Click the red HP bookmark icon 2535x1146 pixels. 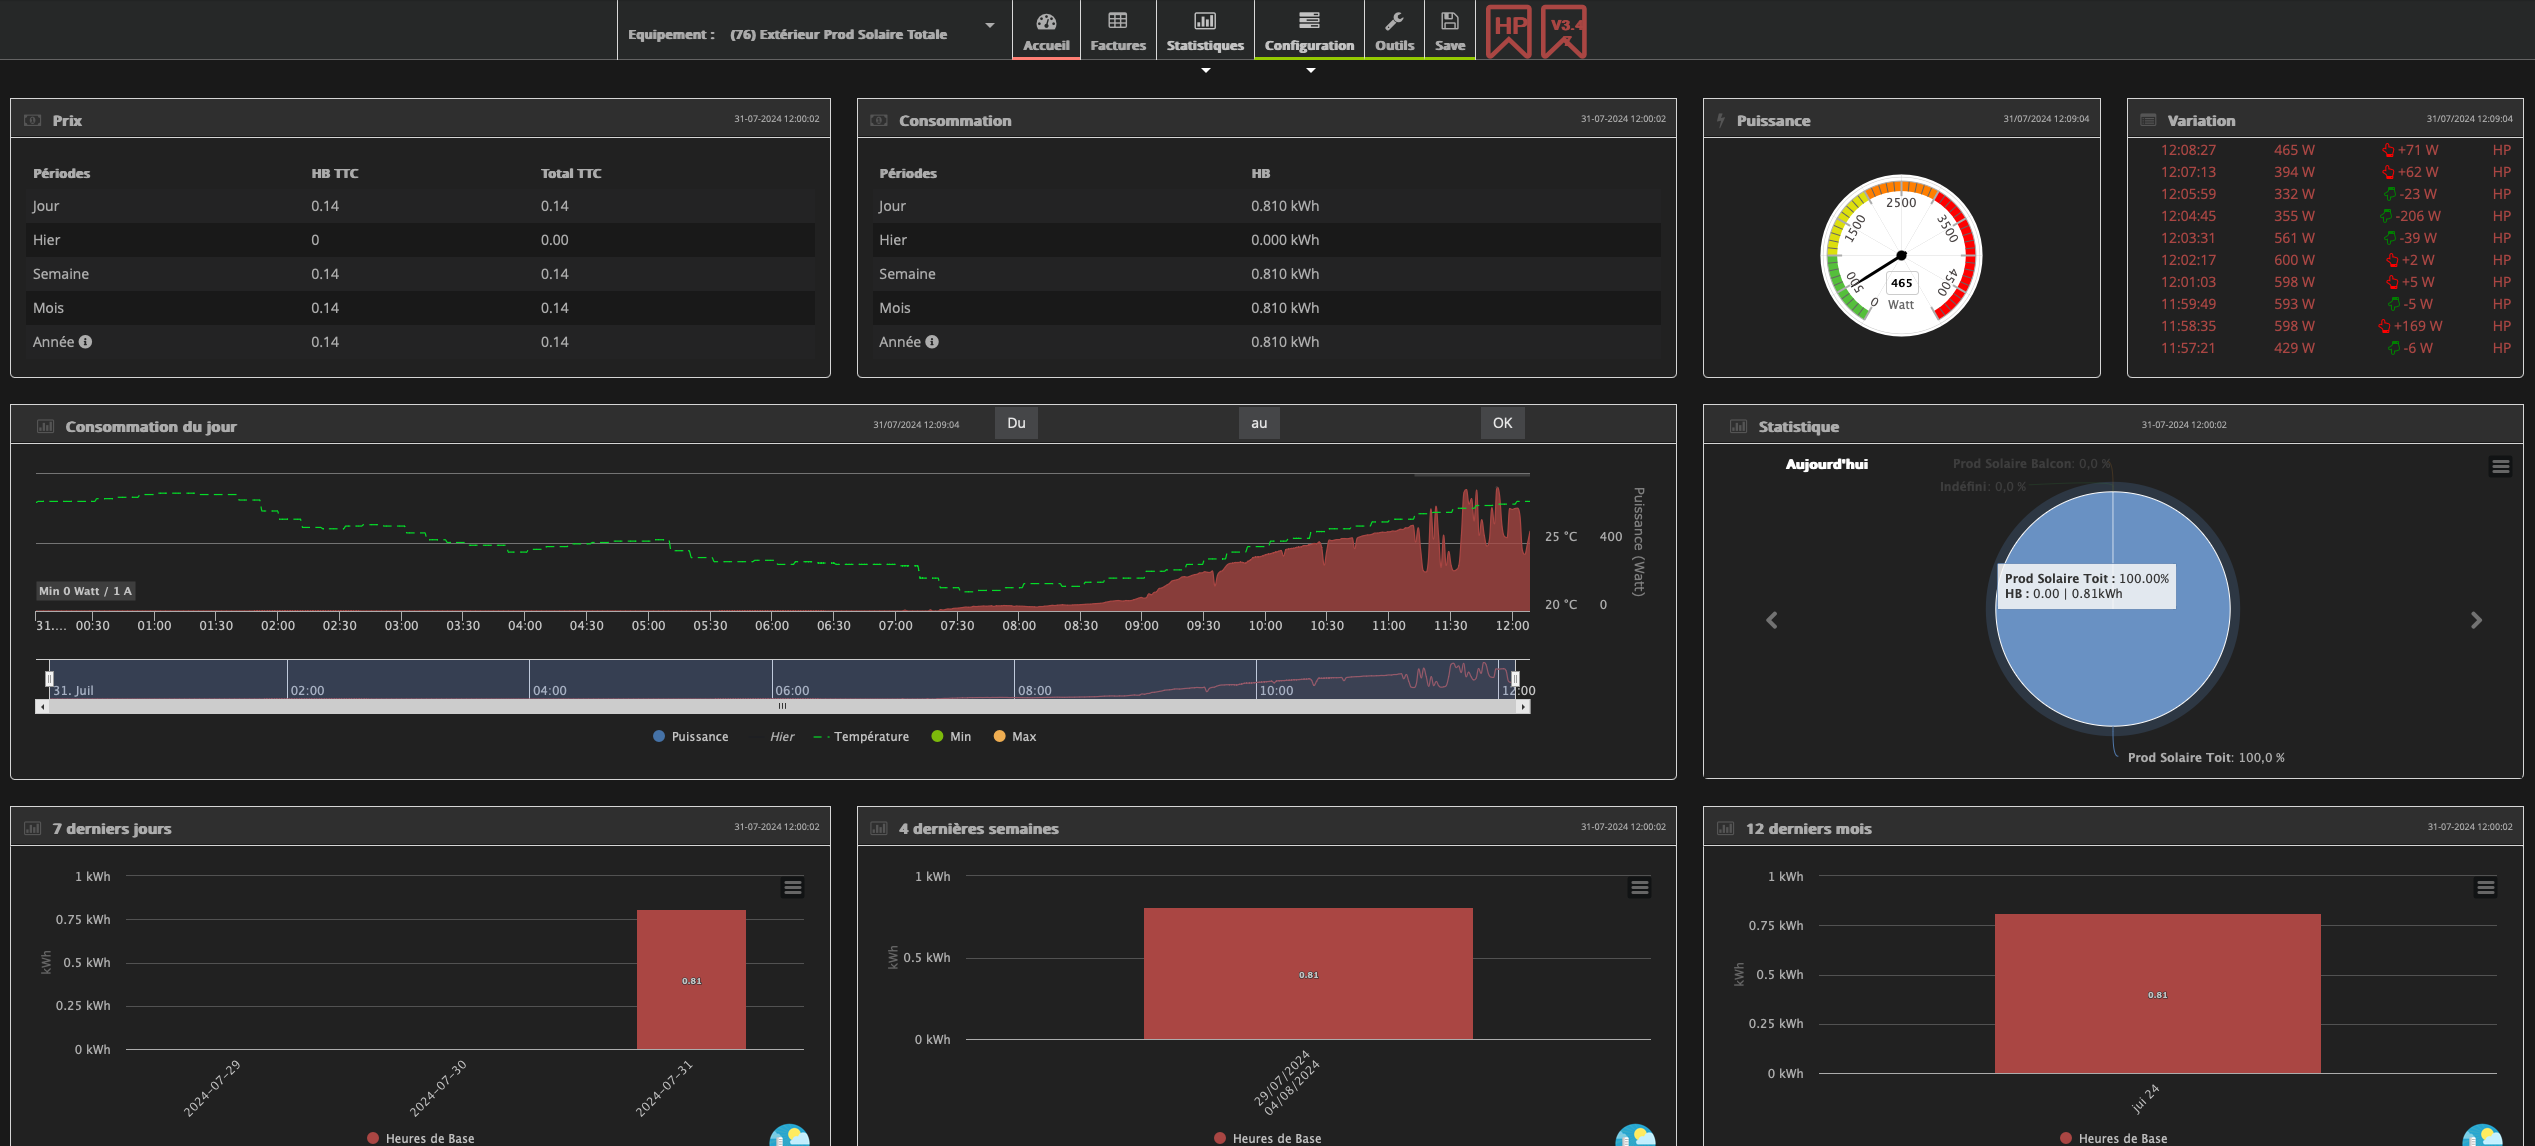(1509, 31)
